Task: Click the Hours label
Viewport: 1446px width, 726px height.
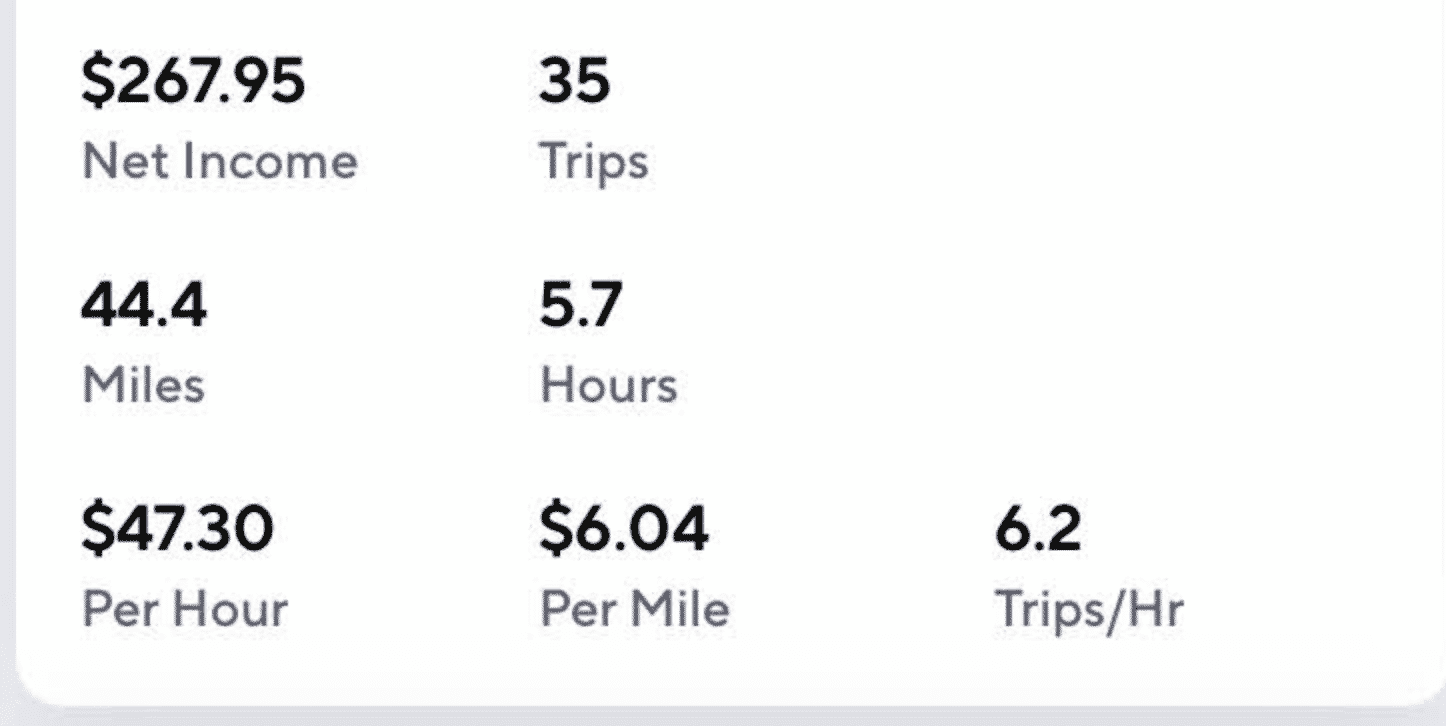Action: pos(609,386)
